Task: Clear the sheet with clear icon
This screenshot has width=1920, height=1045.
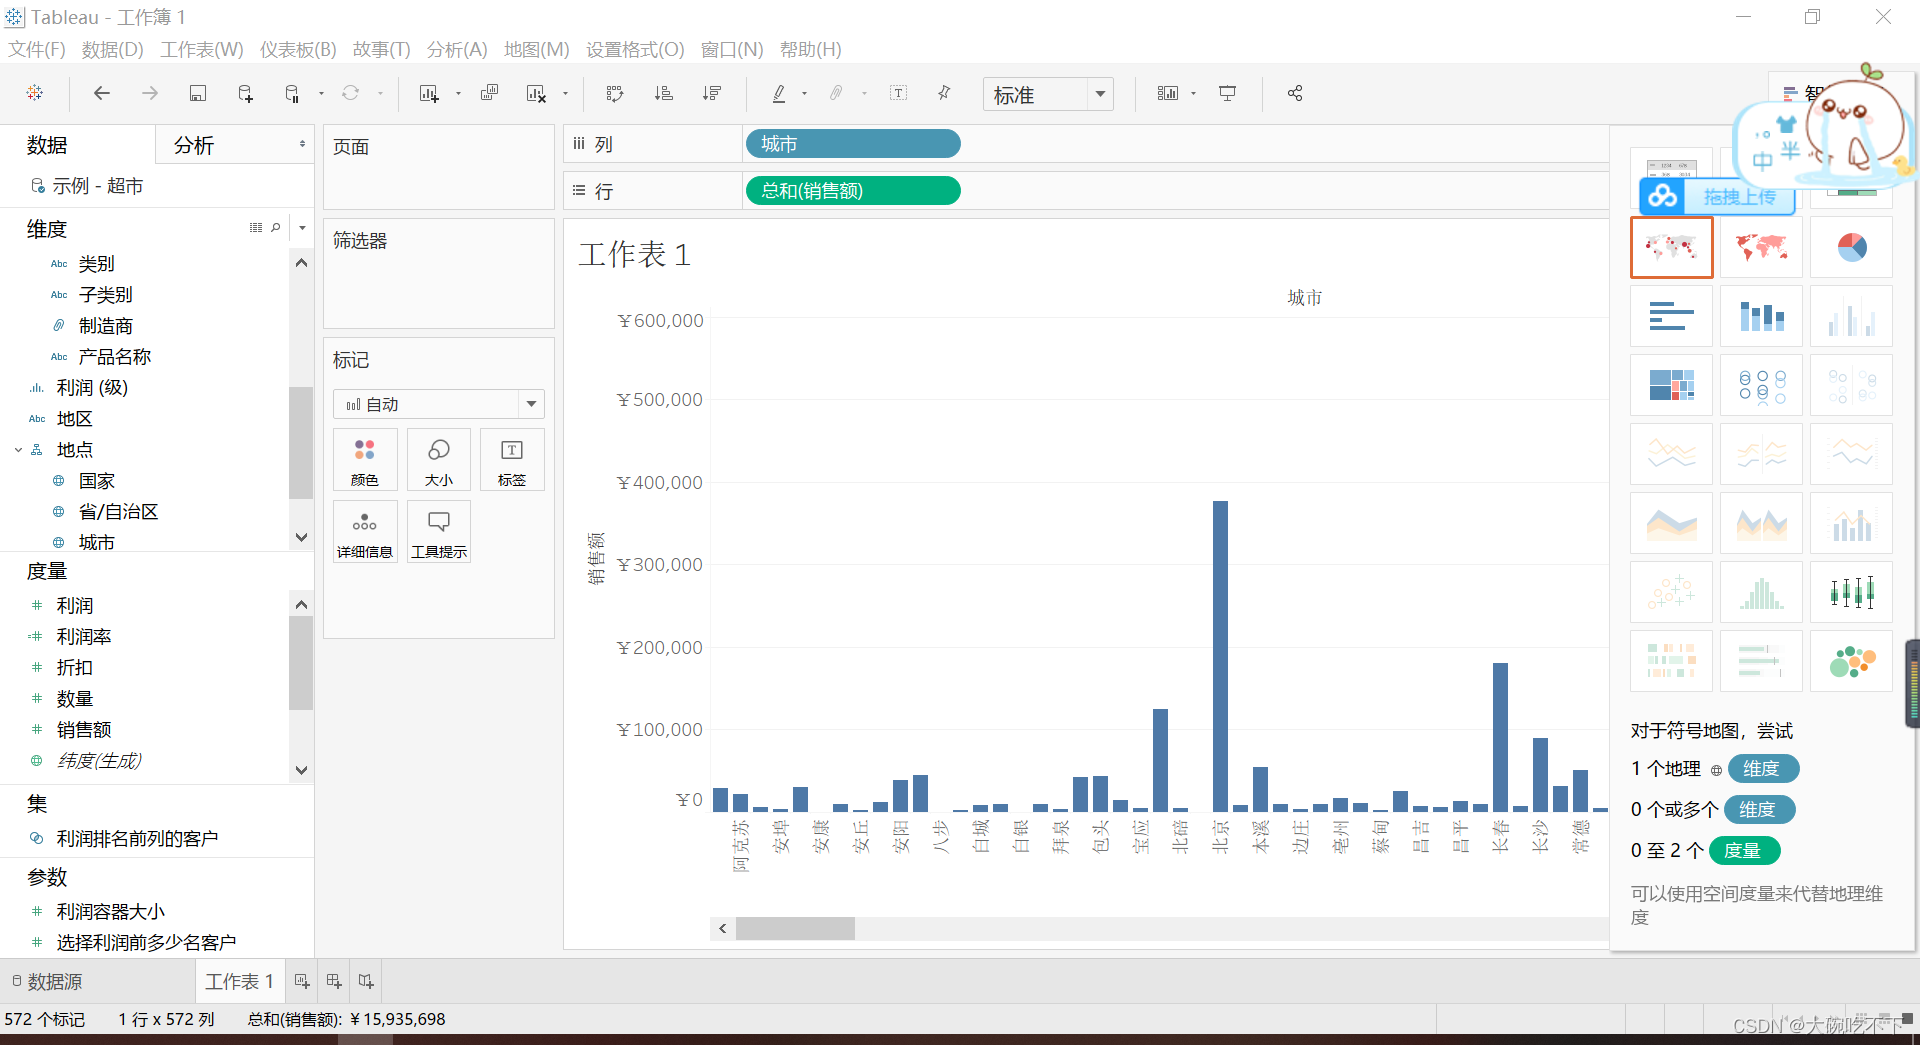Action: [536, 93]
